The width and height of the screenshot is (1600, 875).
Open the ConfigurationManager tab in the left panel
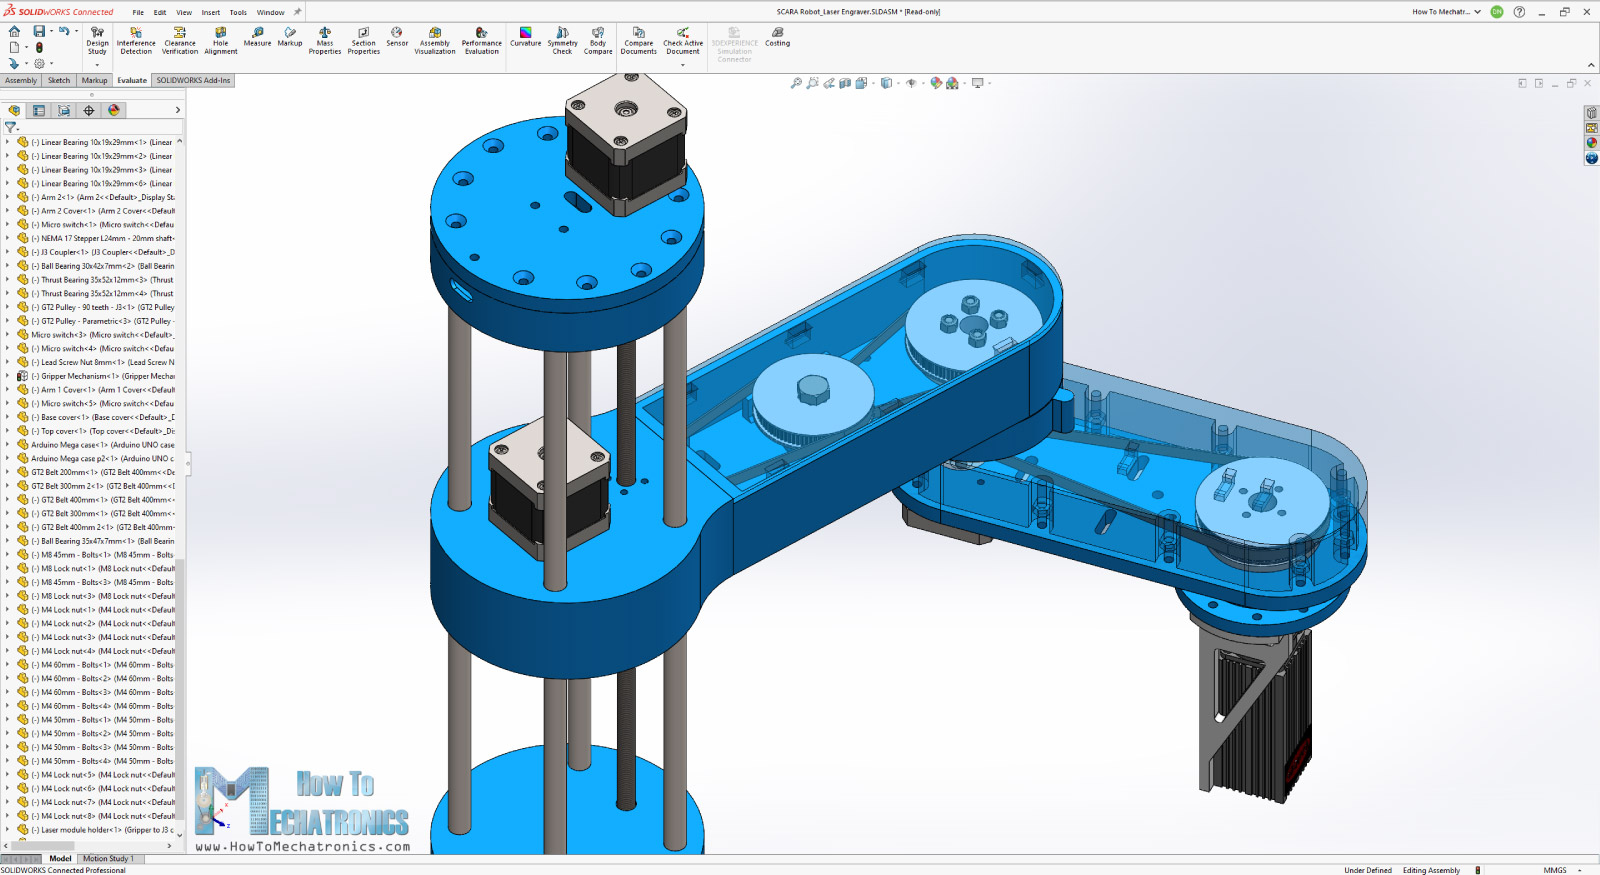(64, 111)
